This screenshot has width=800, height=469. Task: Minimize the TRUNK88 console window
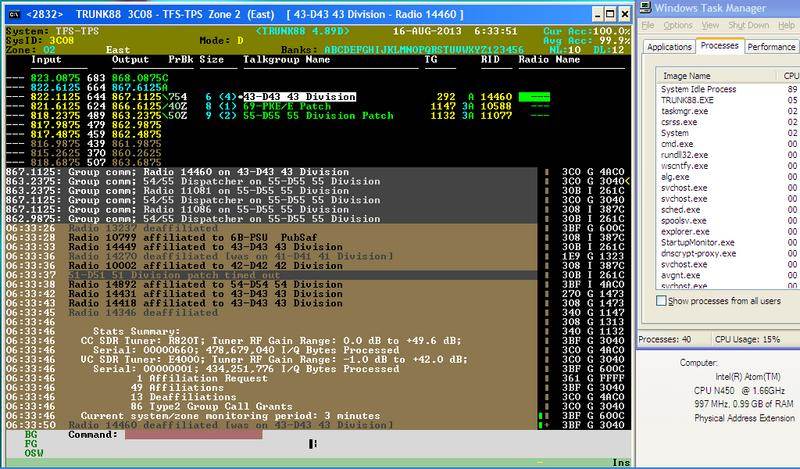coord(597,14)
